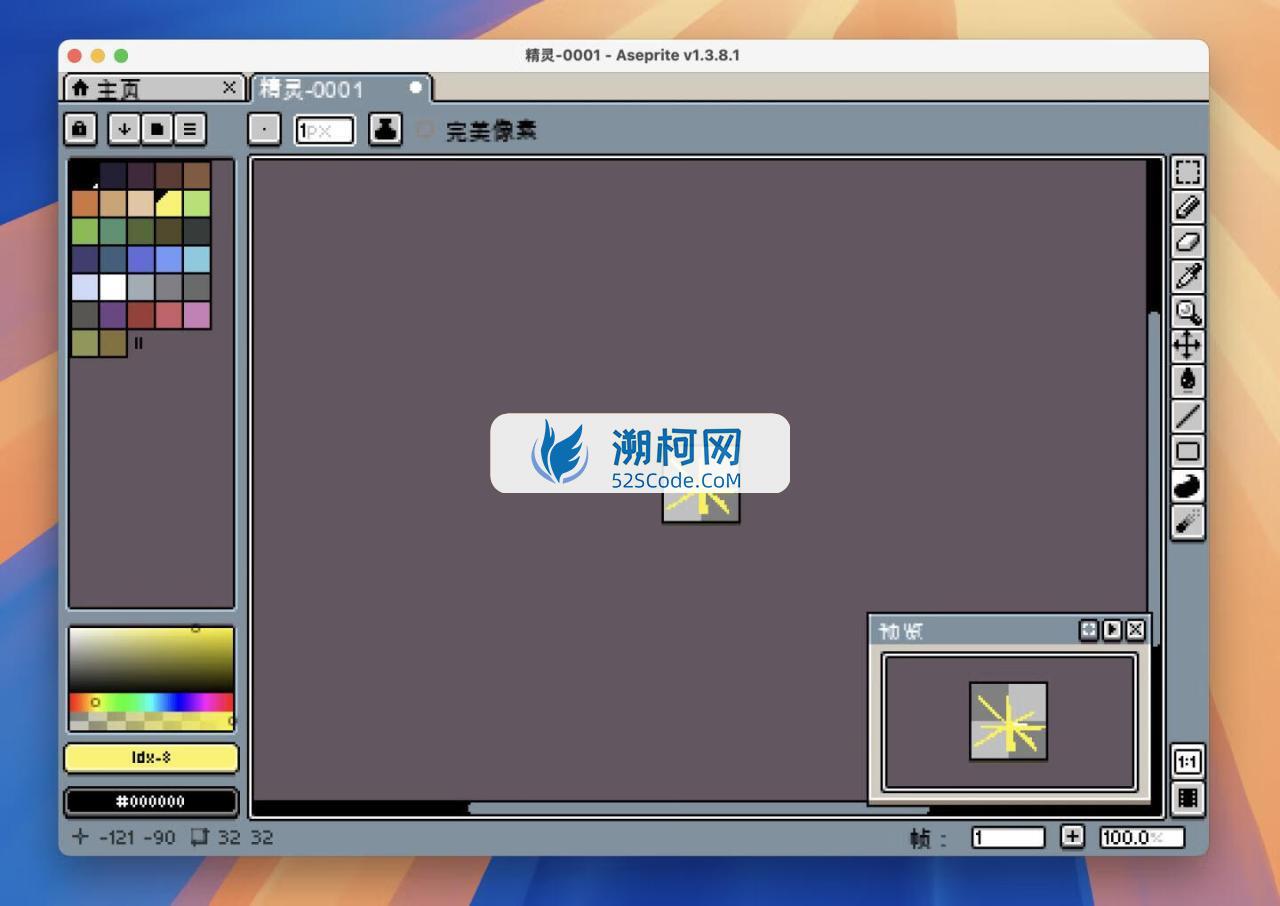
Task: Play animation in the preview window
Action: pos(1112,630)
